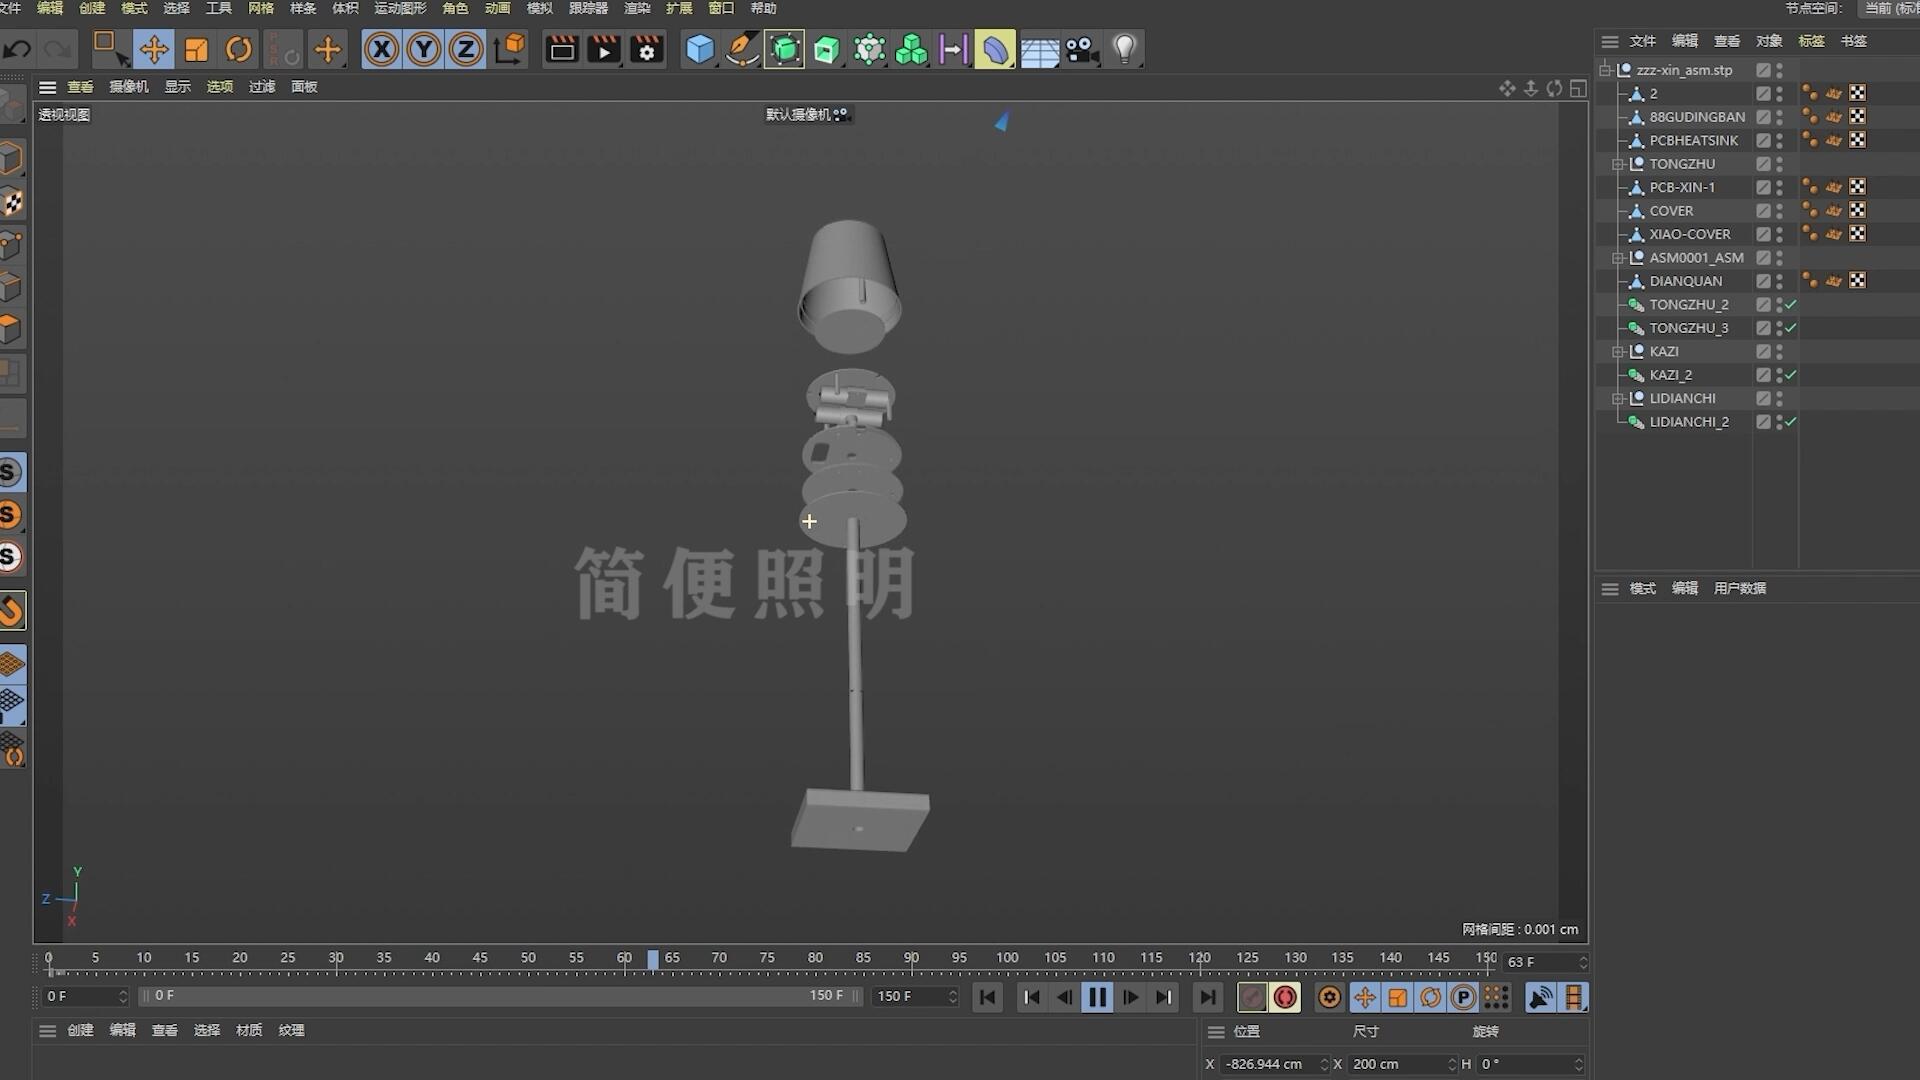The width and height of the screenshot is (1920, 1080).
Task: Open the Edit Render Settings icon
Action: click(x=647, y=49)
